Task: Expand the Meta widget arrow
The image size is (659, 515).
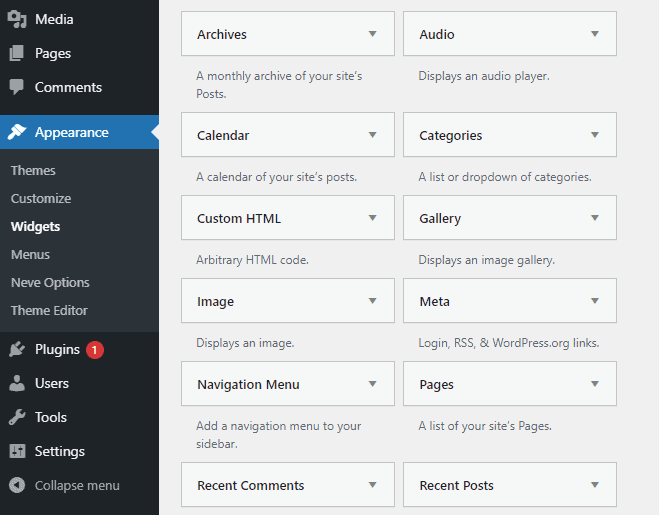Action: pyautogui.click(x=595, y=301)
